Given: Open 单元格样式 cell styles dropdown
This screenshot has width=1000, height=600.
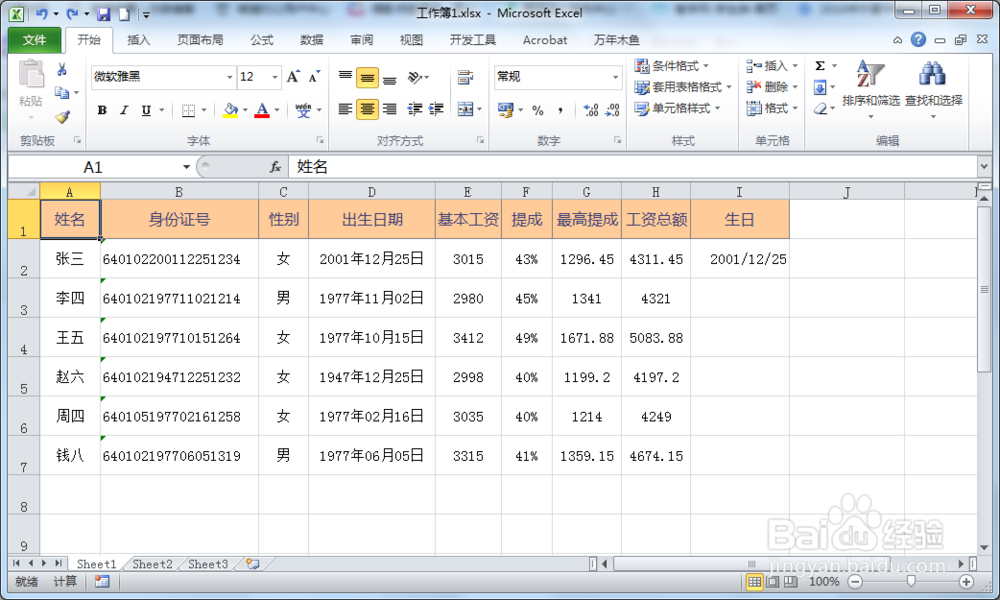Looking at the screenshot, I should [x=677, y=108].
